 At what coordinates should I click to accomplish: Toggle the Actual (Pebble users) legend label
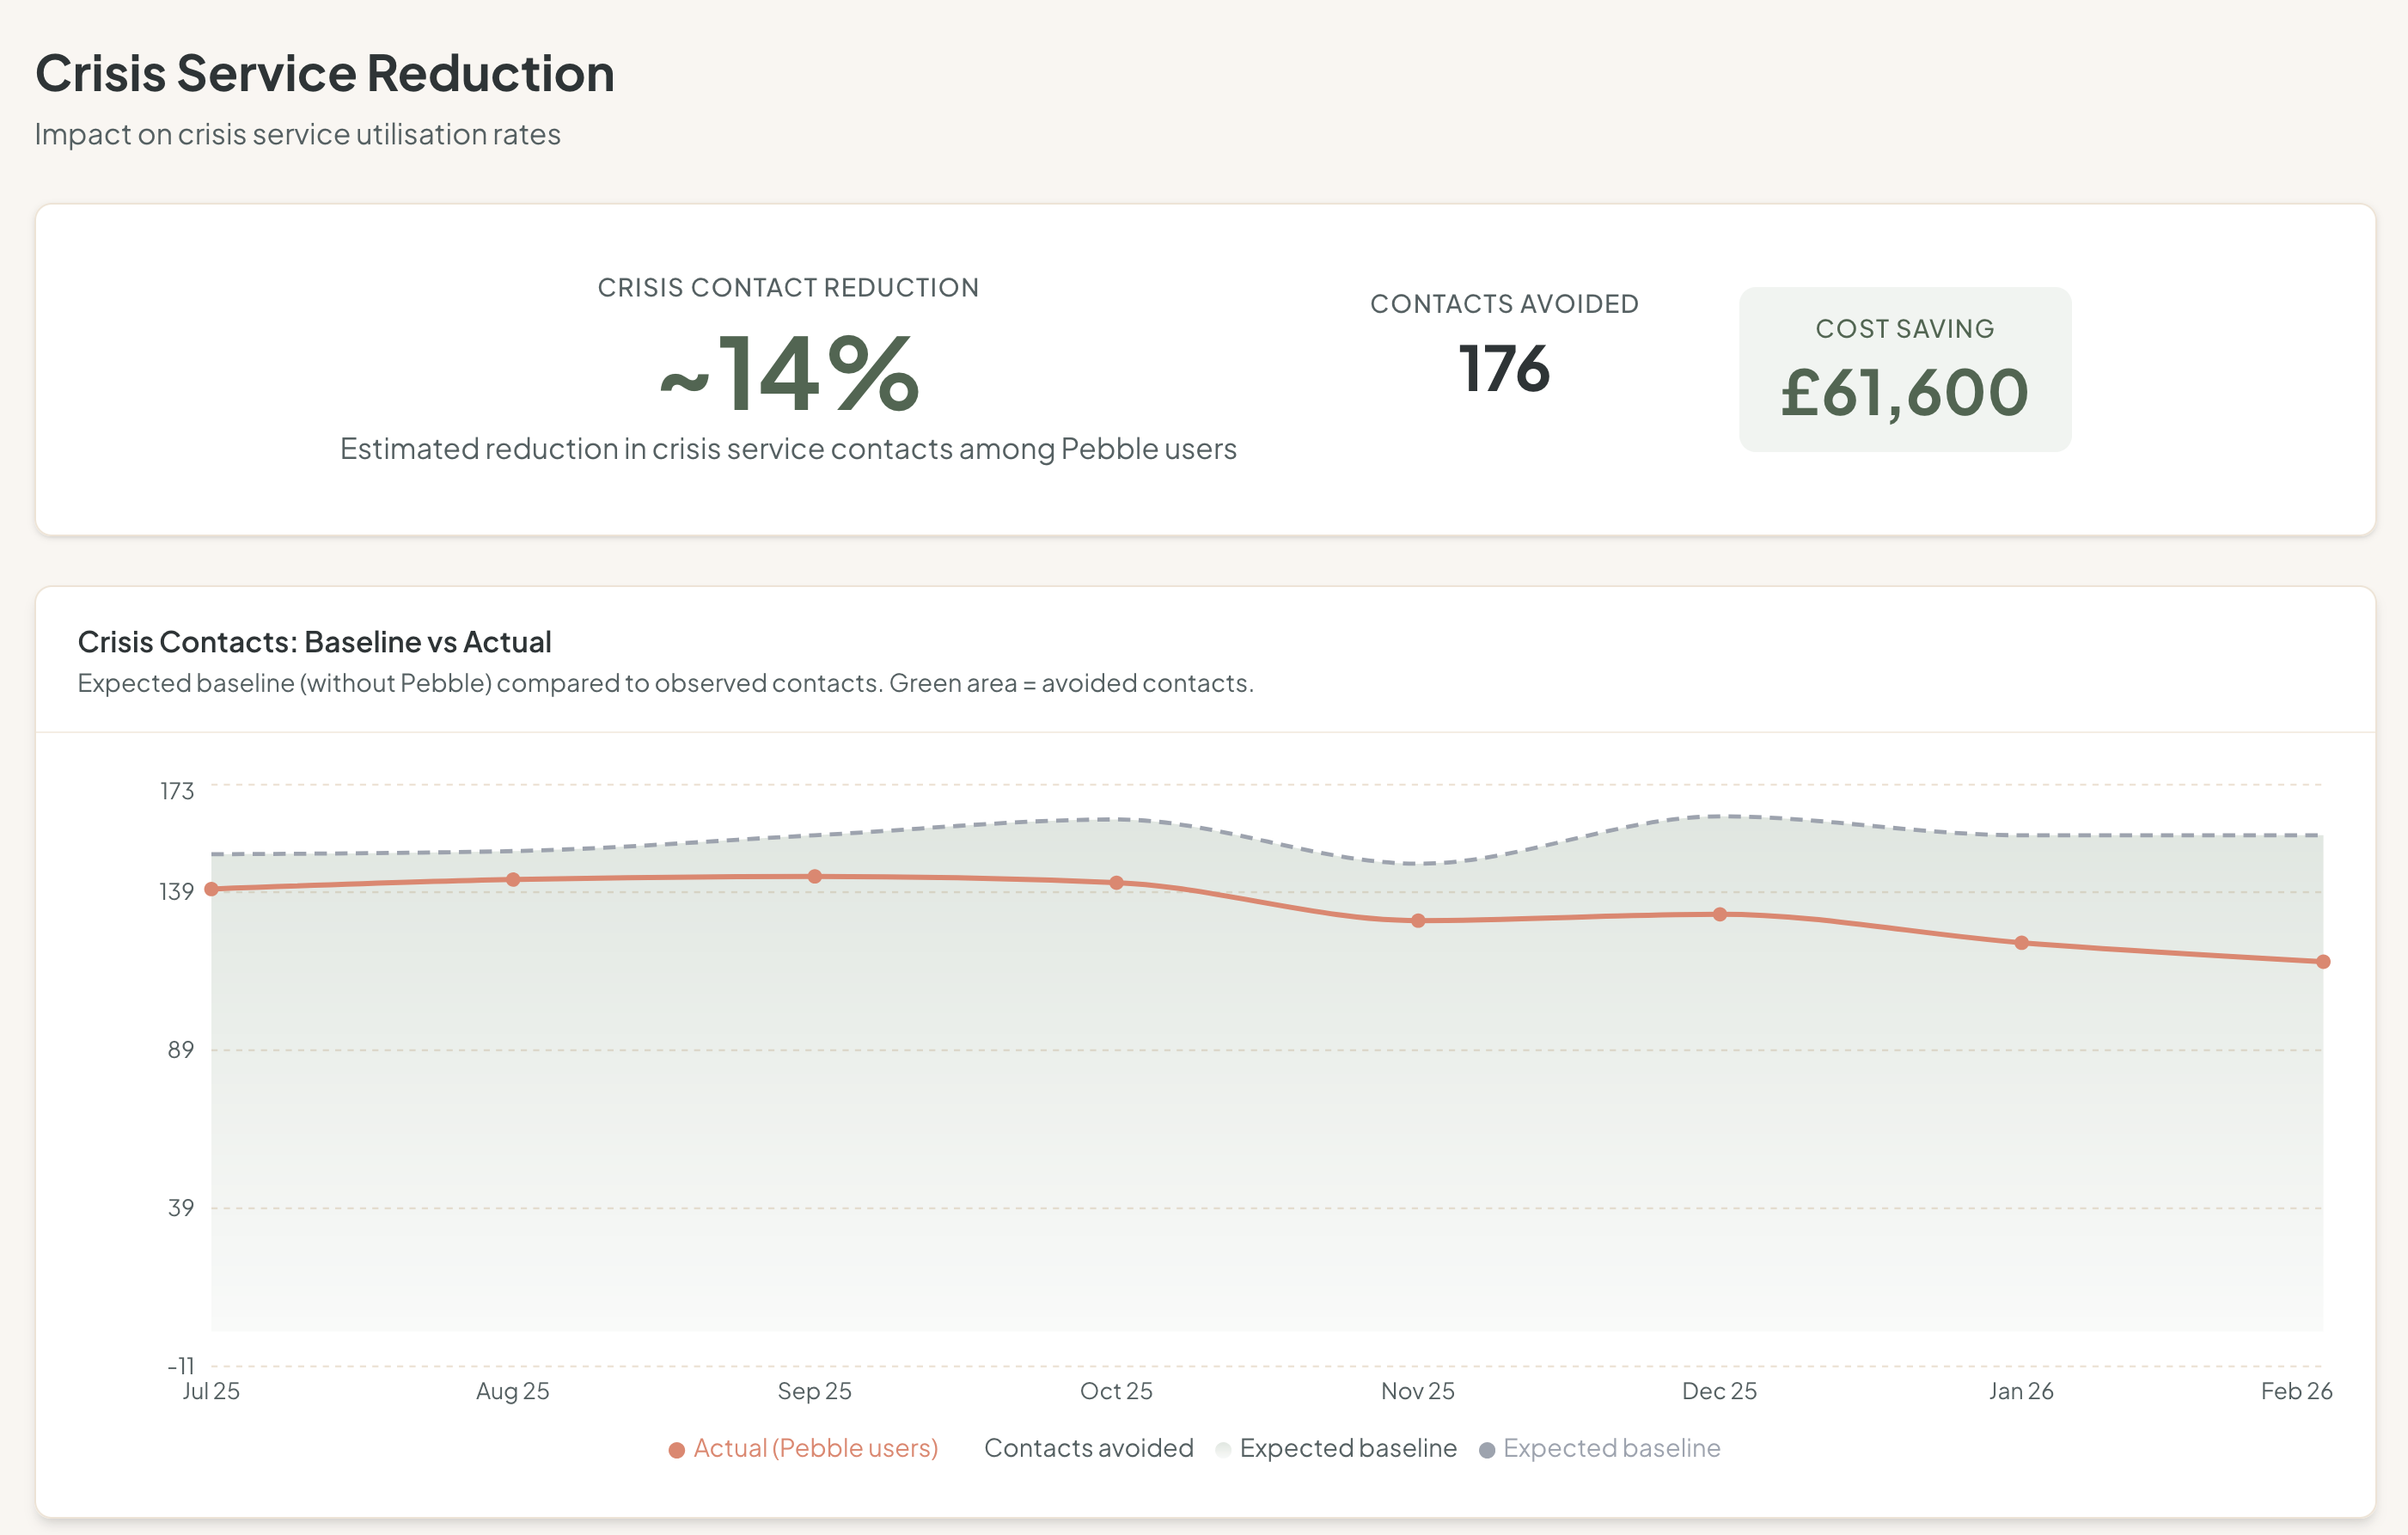point(815,1448)
